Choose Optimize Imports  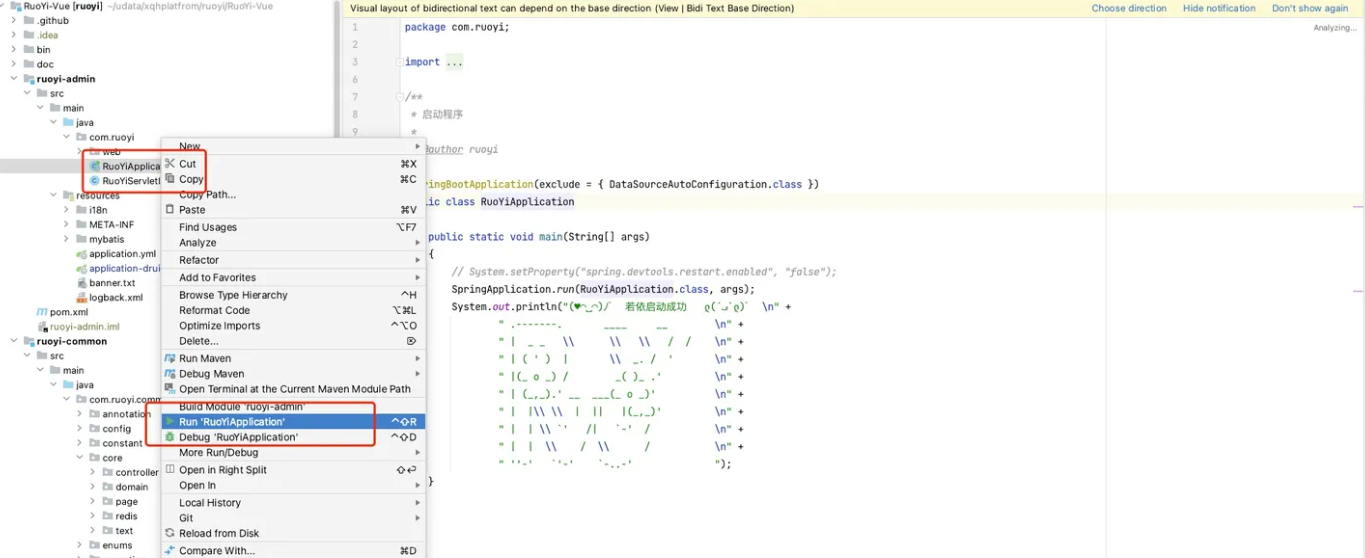pos(293,326)
